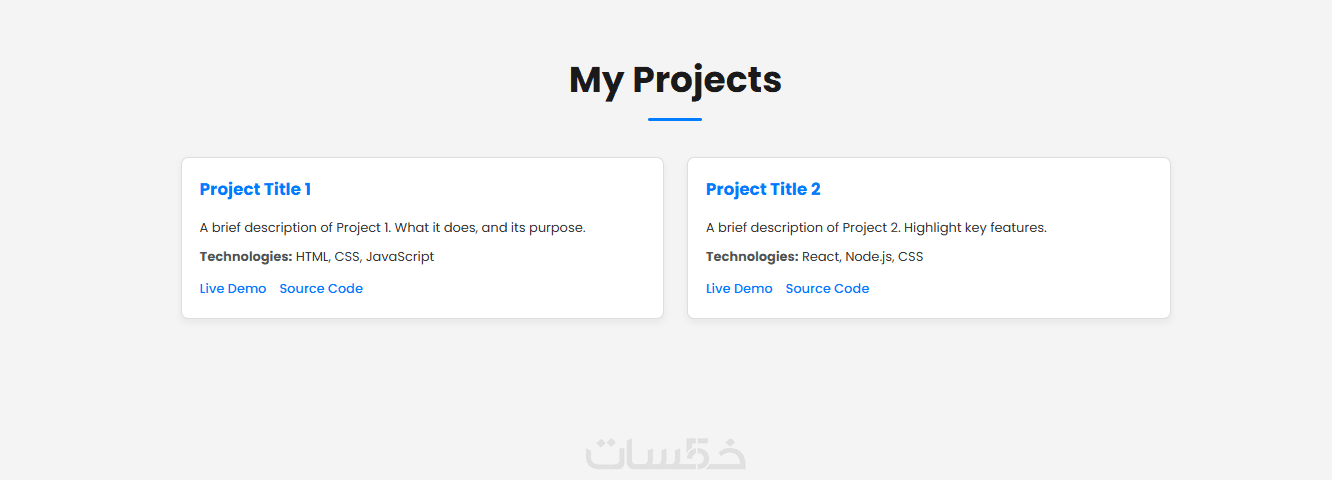Select the Project 2 brief description text
The image size is (1332, 480).
(x=876, y=228)
